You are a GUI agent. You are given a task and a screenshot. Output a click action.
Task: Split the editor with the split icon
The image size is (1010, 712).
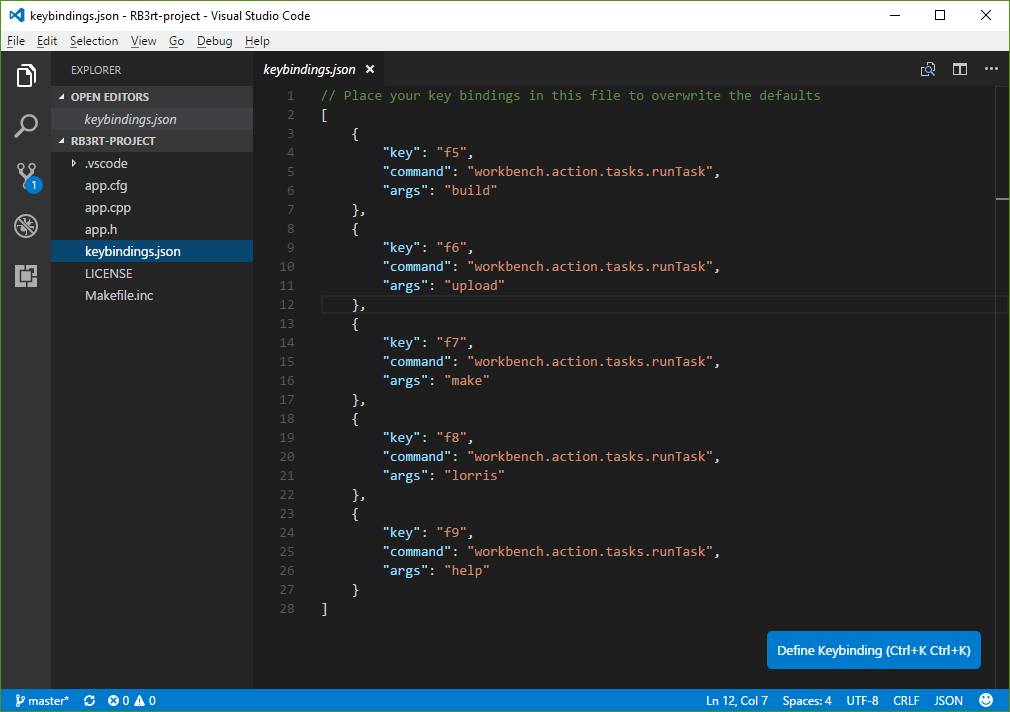[960, 70]
